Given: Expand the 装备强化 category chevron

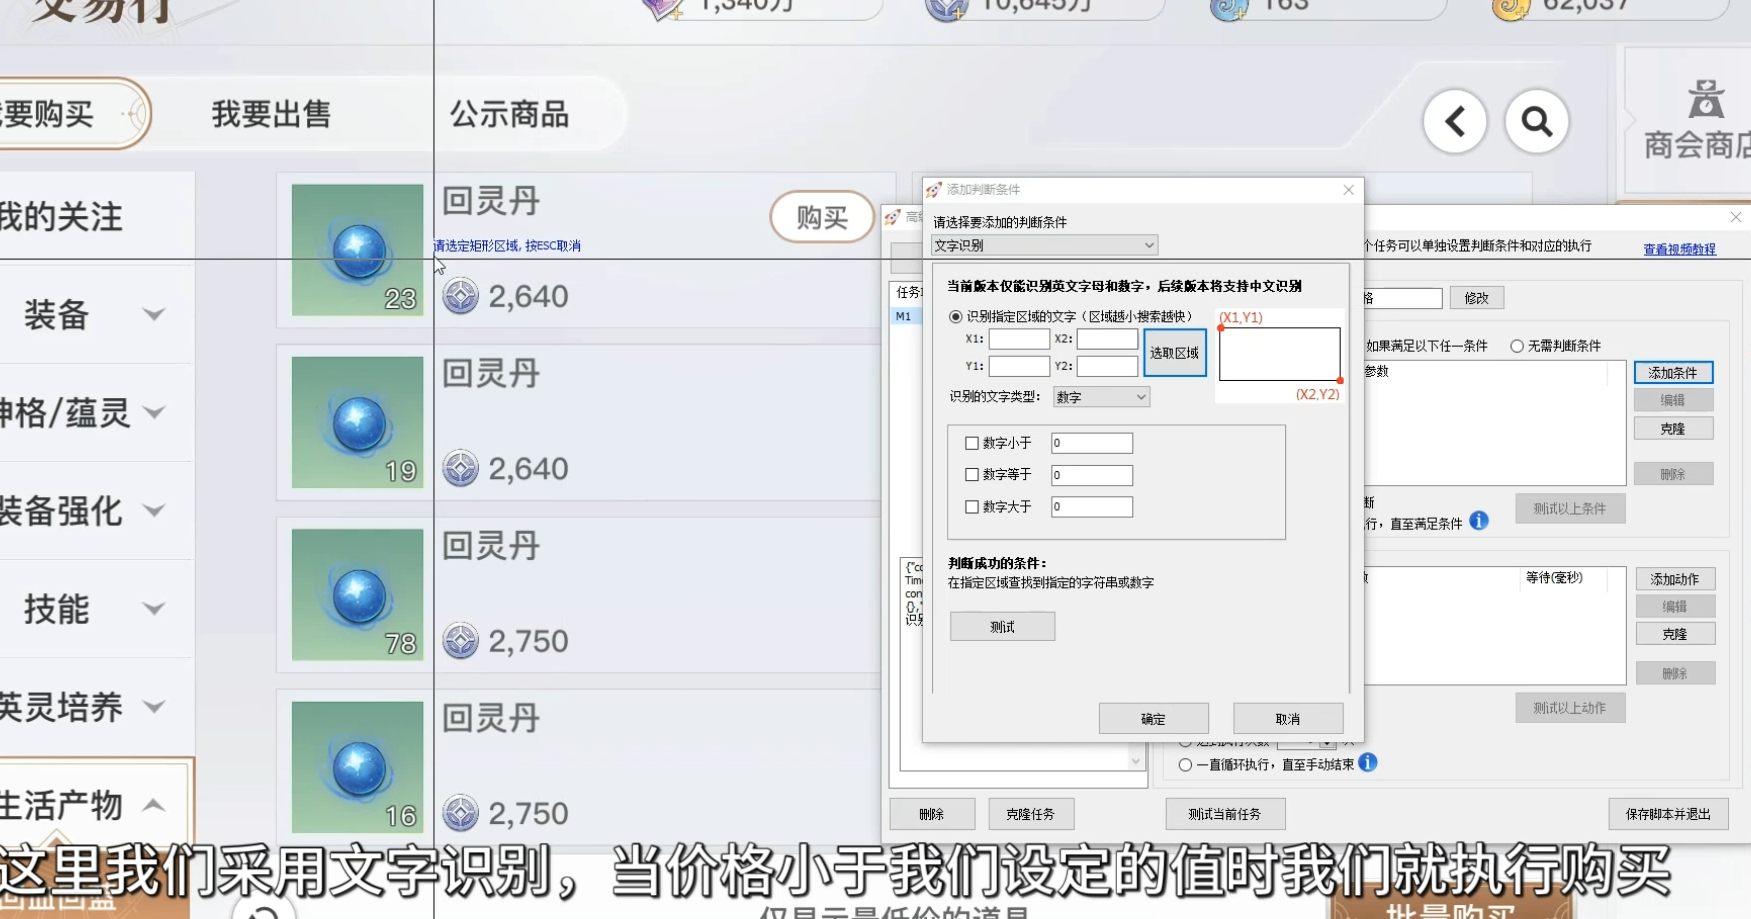Looking at the screenshot, I should pos(153,511).
